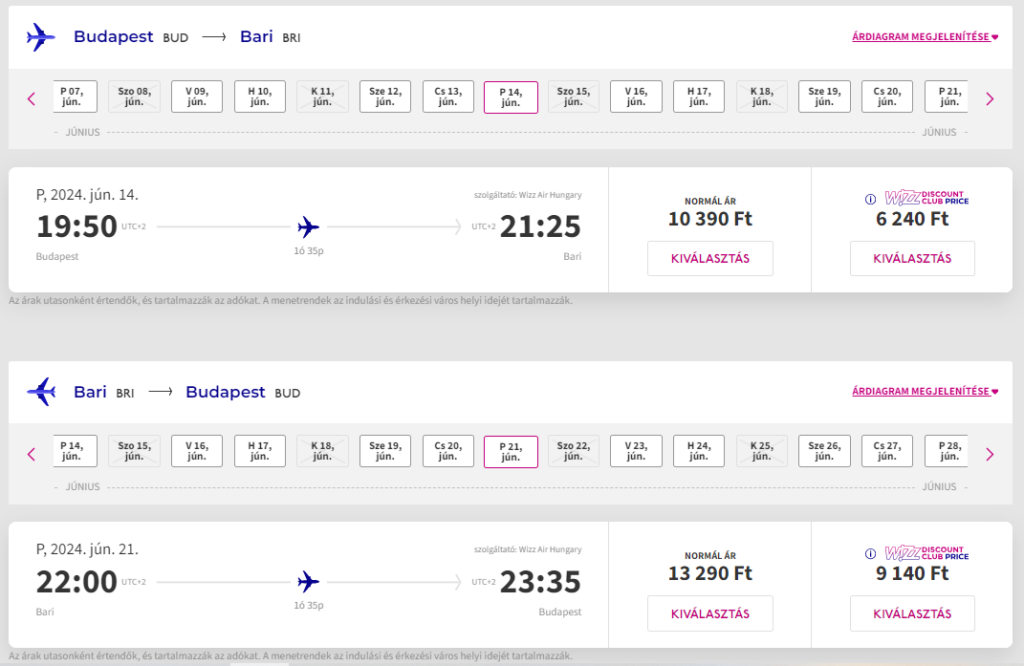The height and width of the screenshot is (666, 1024).
Task: Click the plane icon beside Bari–Budapest heading
Action: coord(40,392)
